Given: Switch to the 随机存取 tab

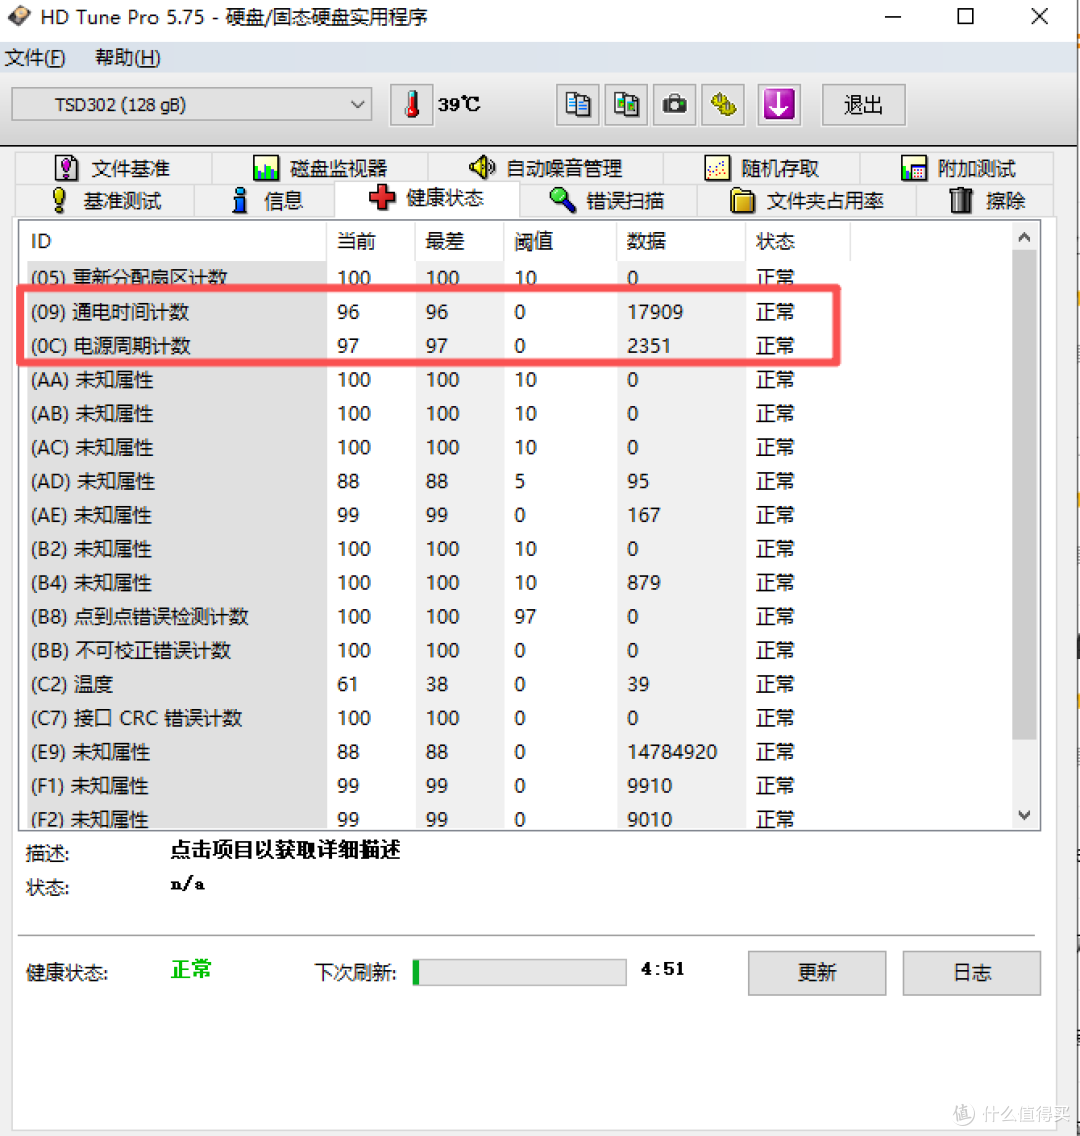Looking at the screenshot, I should click(762, 168).
